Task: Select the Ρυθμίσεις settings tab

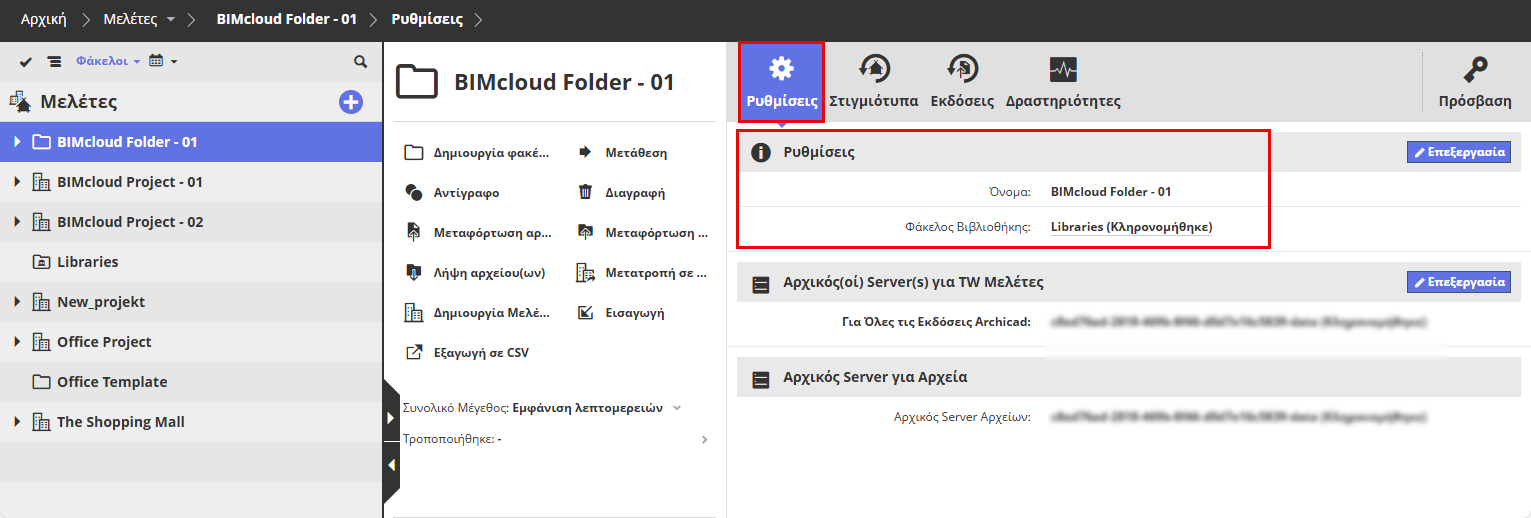Action: click(x=781, y=82)
